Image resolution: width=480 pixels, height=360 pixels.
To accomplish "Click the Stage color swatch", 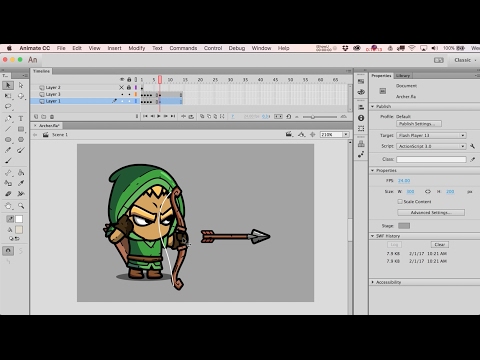I will (404, 226).
